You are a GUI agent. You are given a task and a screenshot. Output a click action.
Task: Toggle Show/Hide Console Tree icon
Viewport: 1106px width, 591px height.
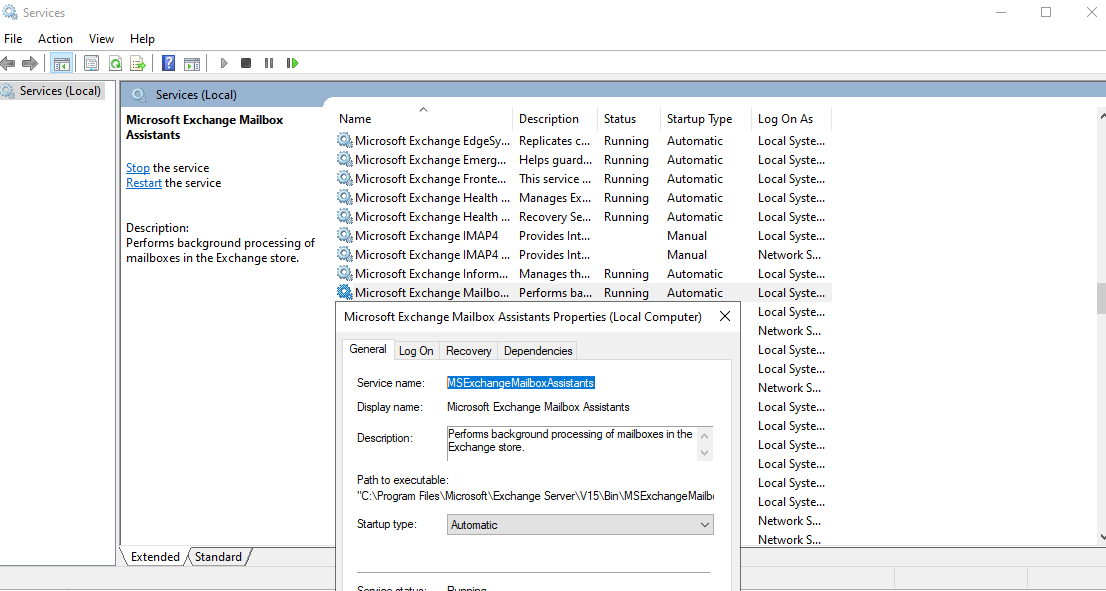[x=61, y=63]
